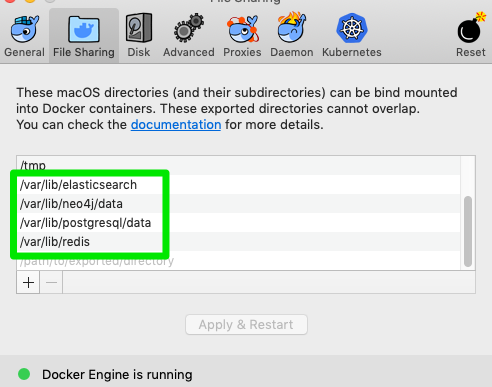492x387 pixels.
Task: Select the /var/lib/postgresql/data entry
Action: [x=238, y=223]
